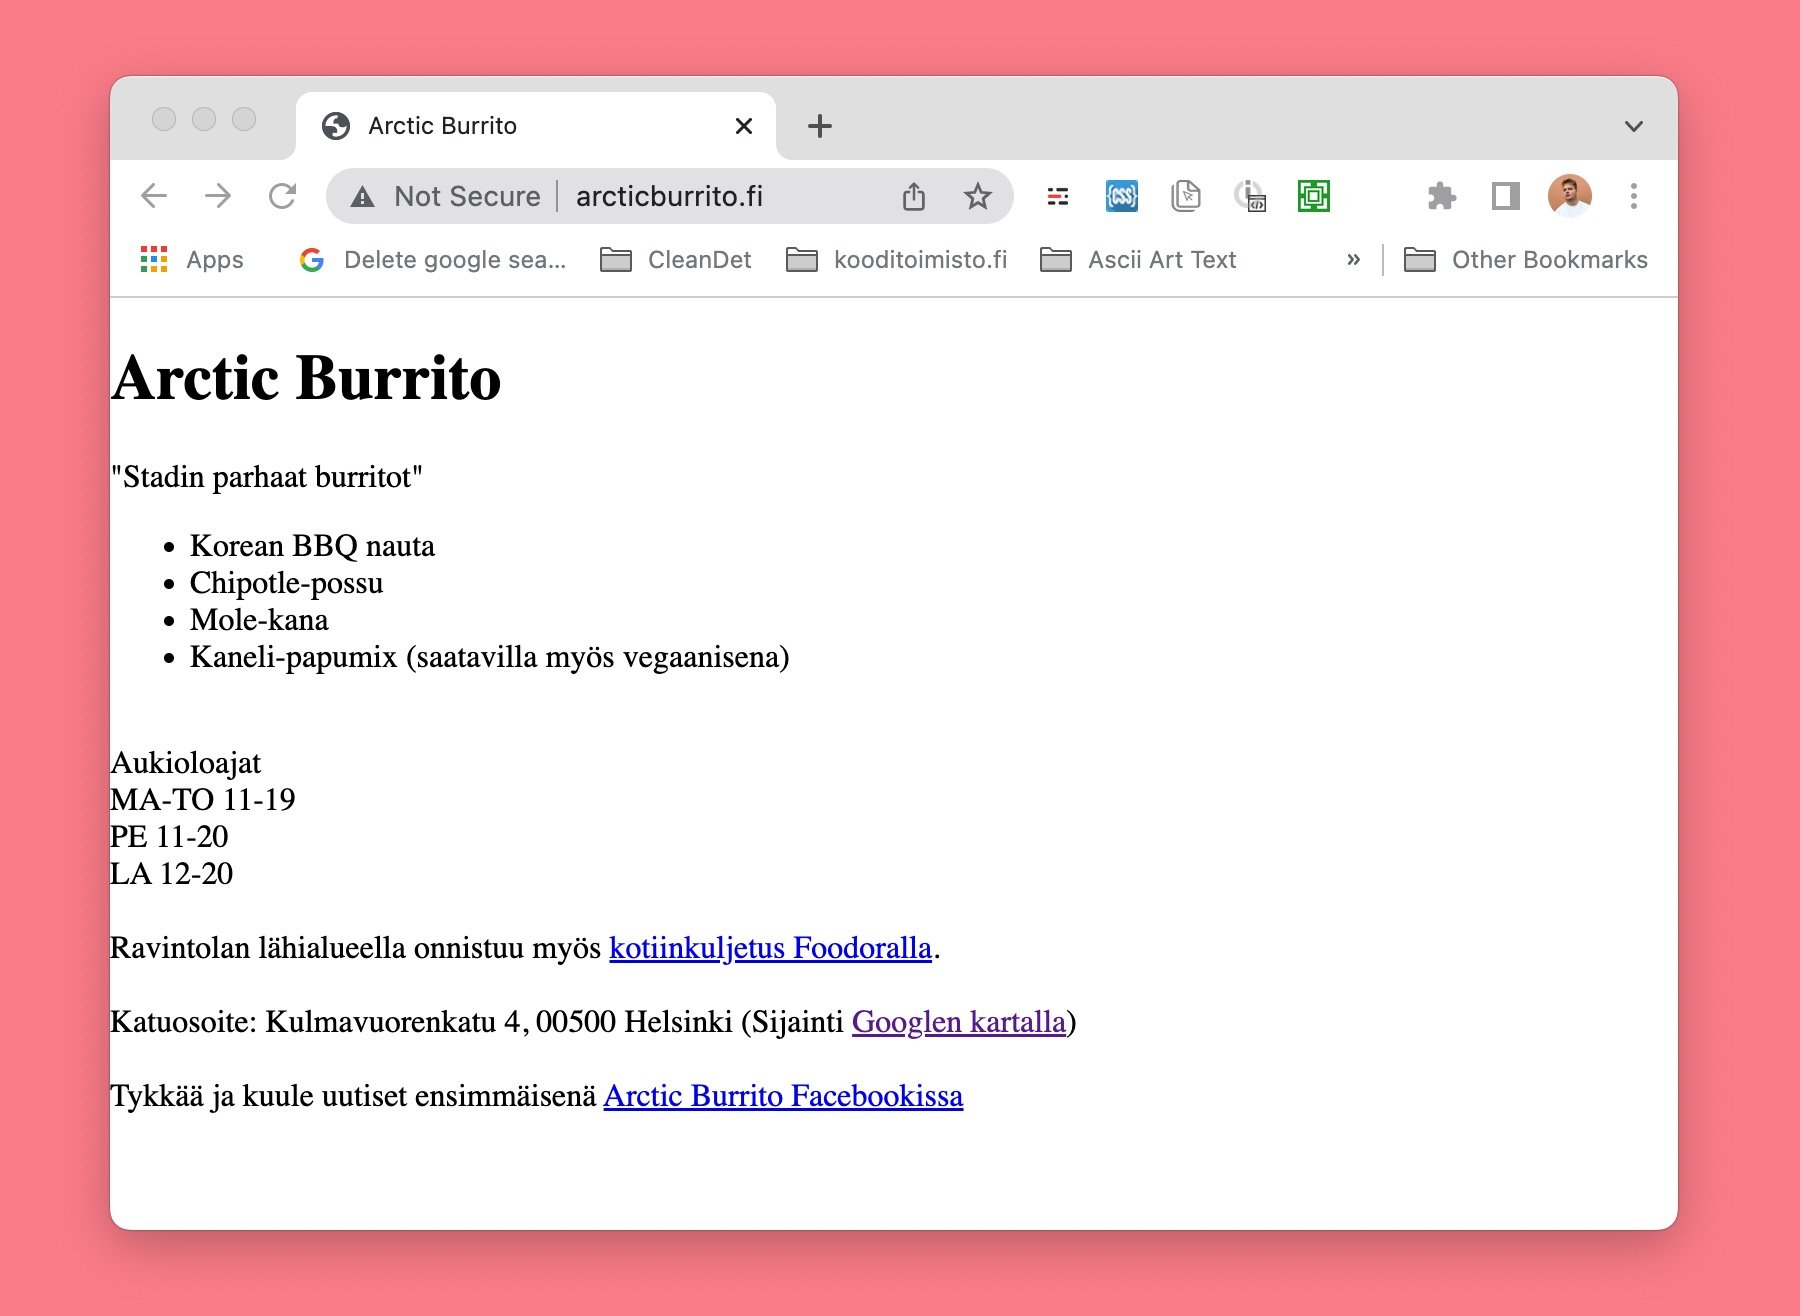Click the gray close window button
The width and height of the screenshot is (1800, 1316).
[164, 119]
